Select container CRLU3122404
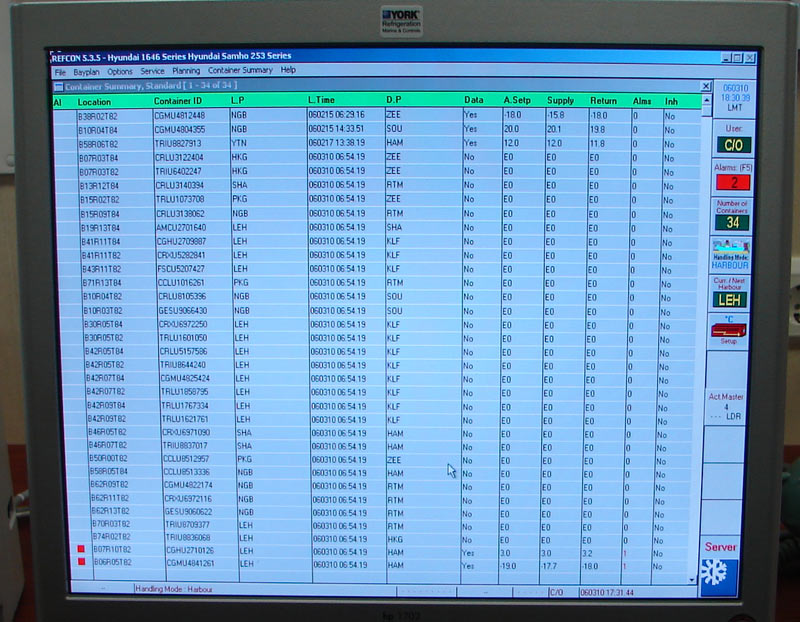This screenshot has width=800, height=622. (179, 158)
